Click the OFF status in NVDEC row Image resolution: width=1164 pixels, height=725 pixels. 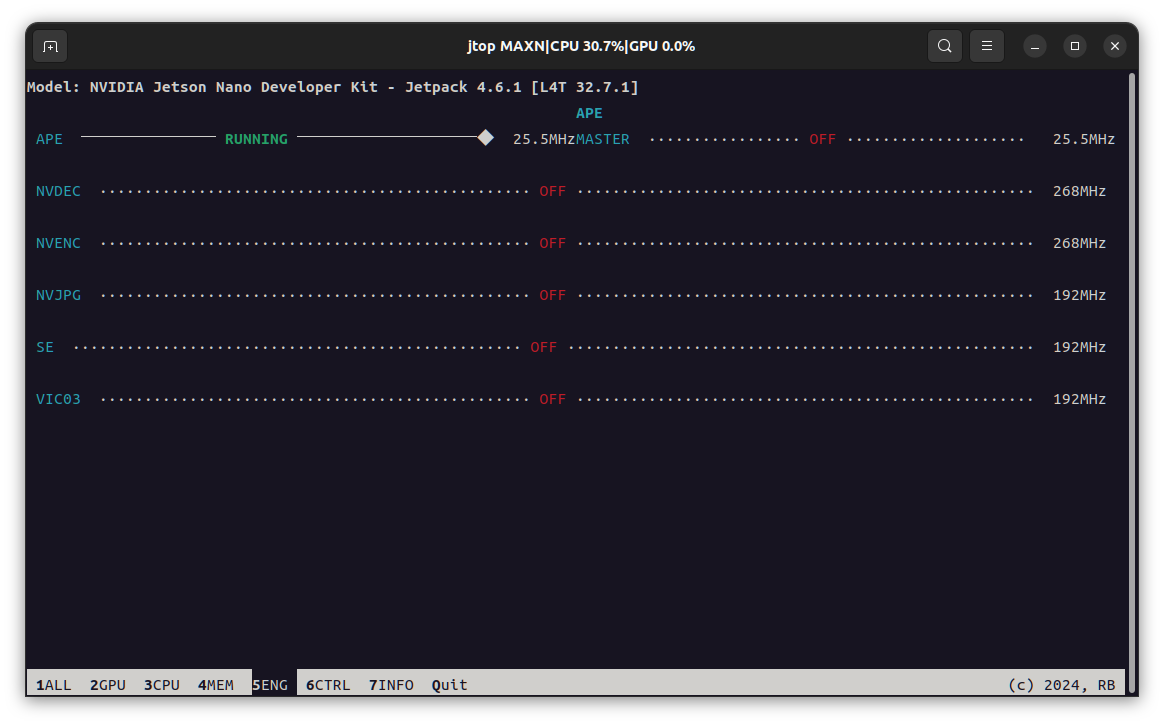tap(552, 191)
